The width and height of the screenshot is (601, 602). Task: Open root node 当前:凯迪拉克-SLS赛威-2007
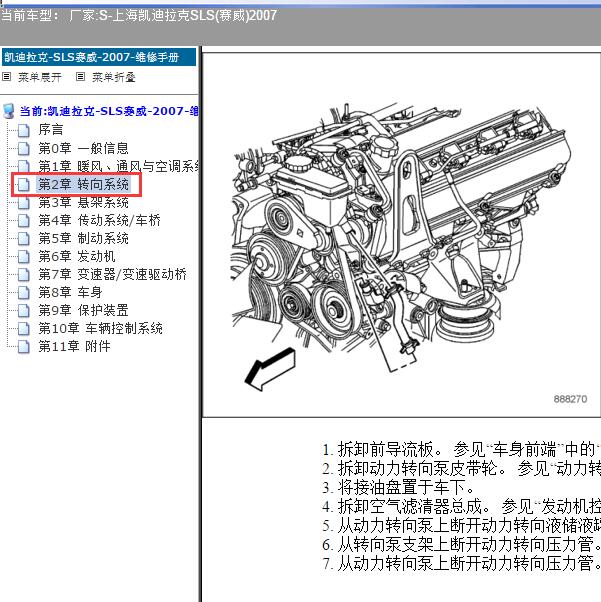coord(109,111)
